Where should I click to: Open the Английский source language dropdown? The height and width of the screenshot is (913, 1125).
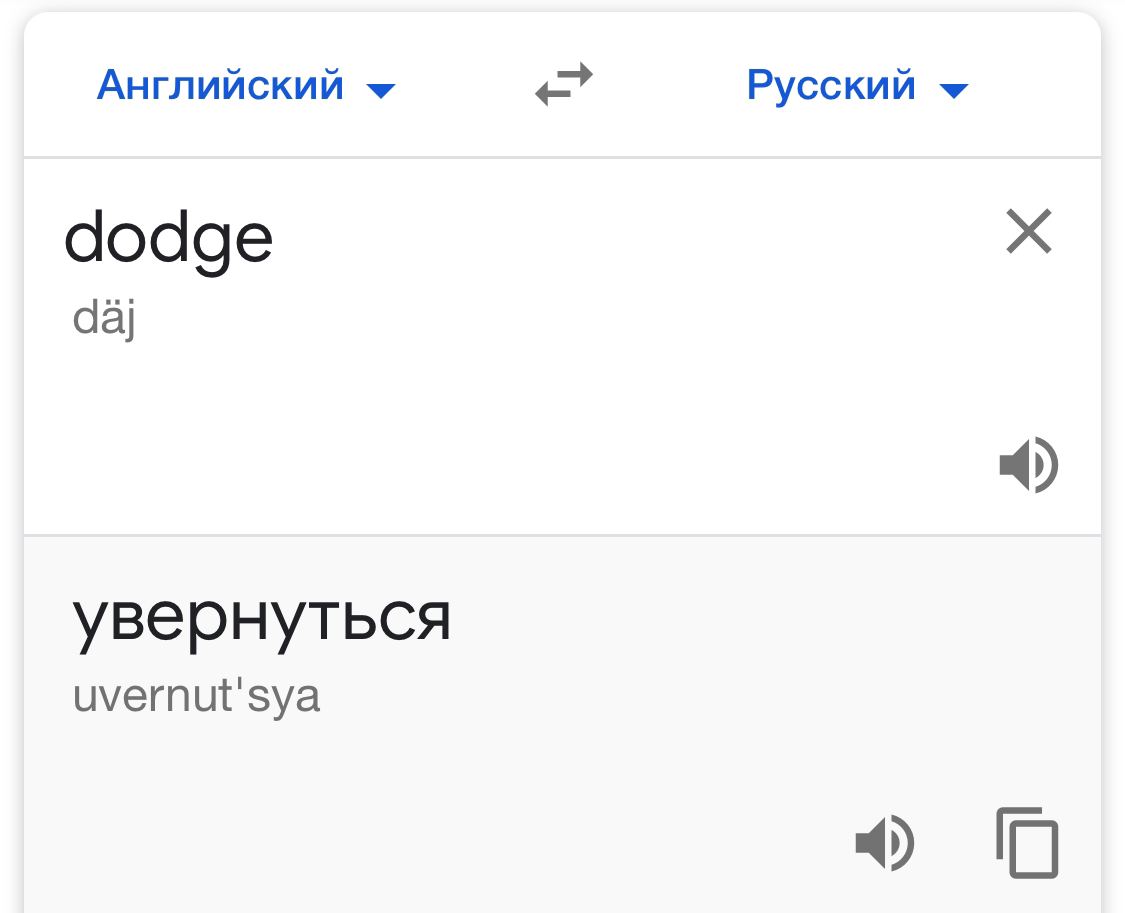pyautogui.click(x=221, y=86)
